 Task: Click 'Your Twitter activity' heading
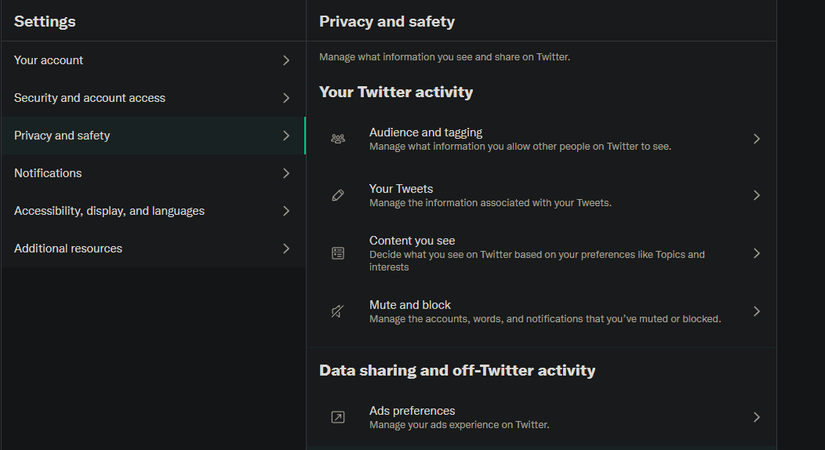click(396, 92)
